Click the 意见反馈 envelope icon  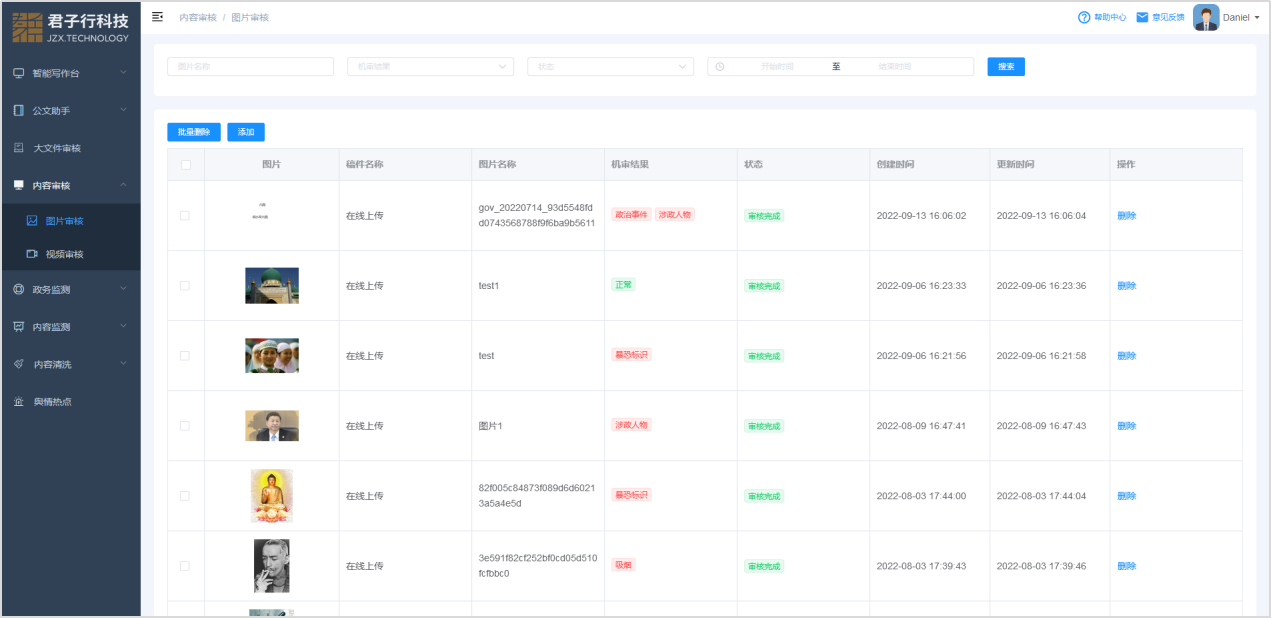pos(1142,17)
